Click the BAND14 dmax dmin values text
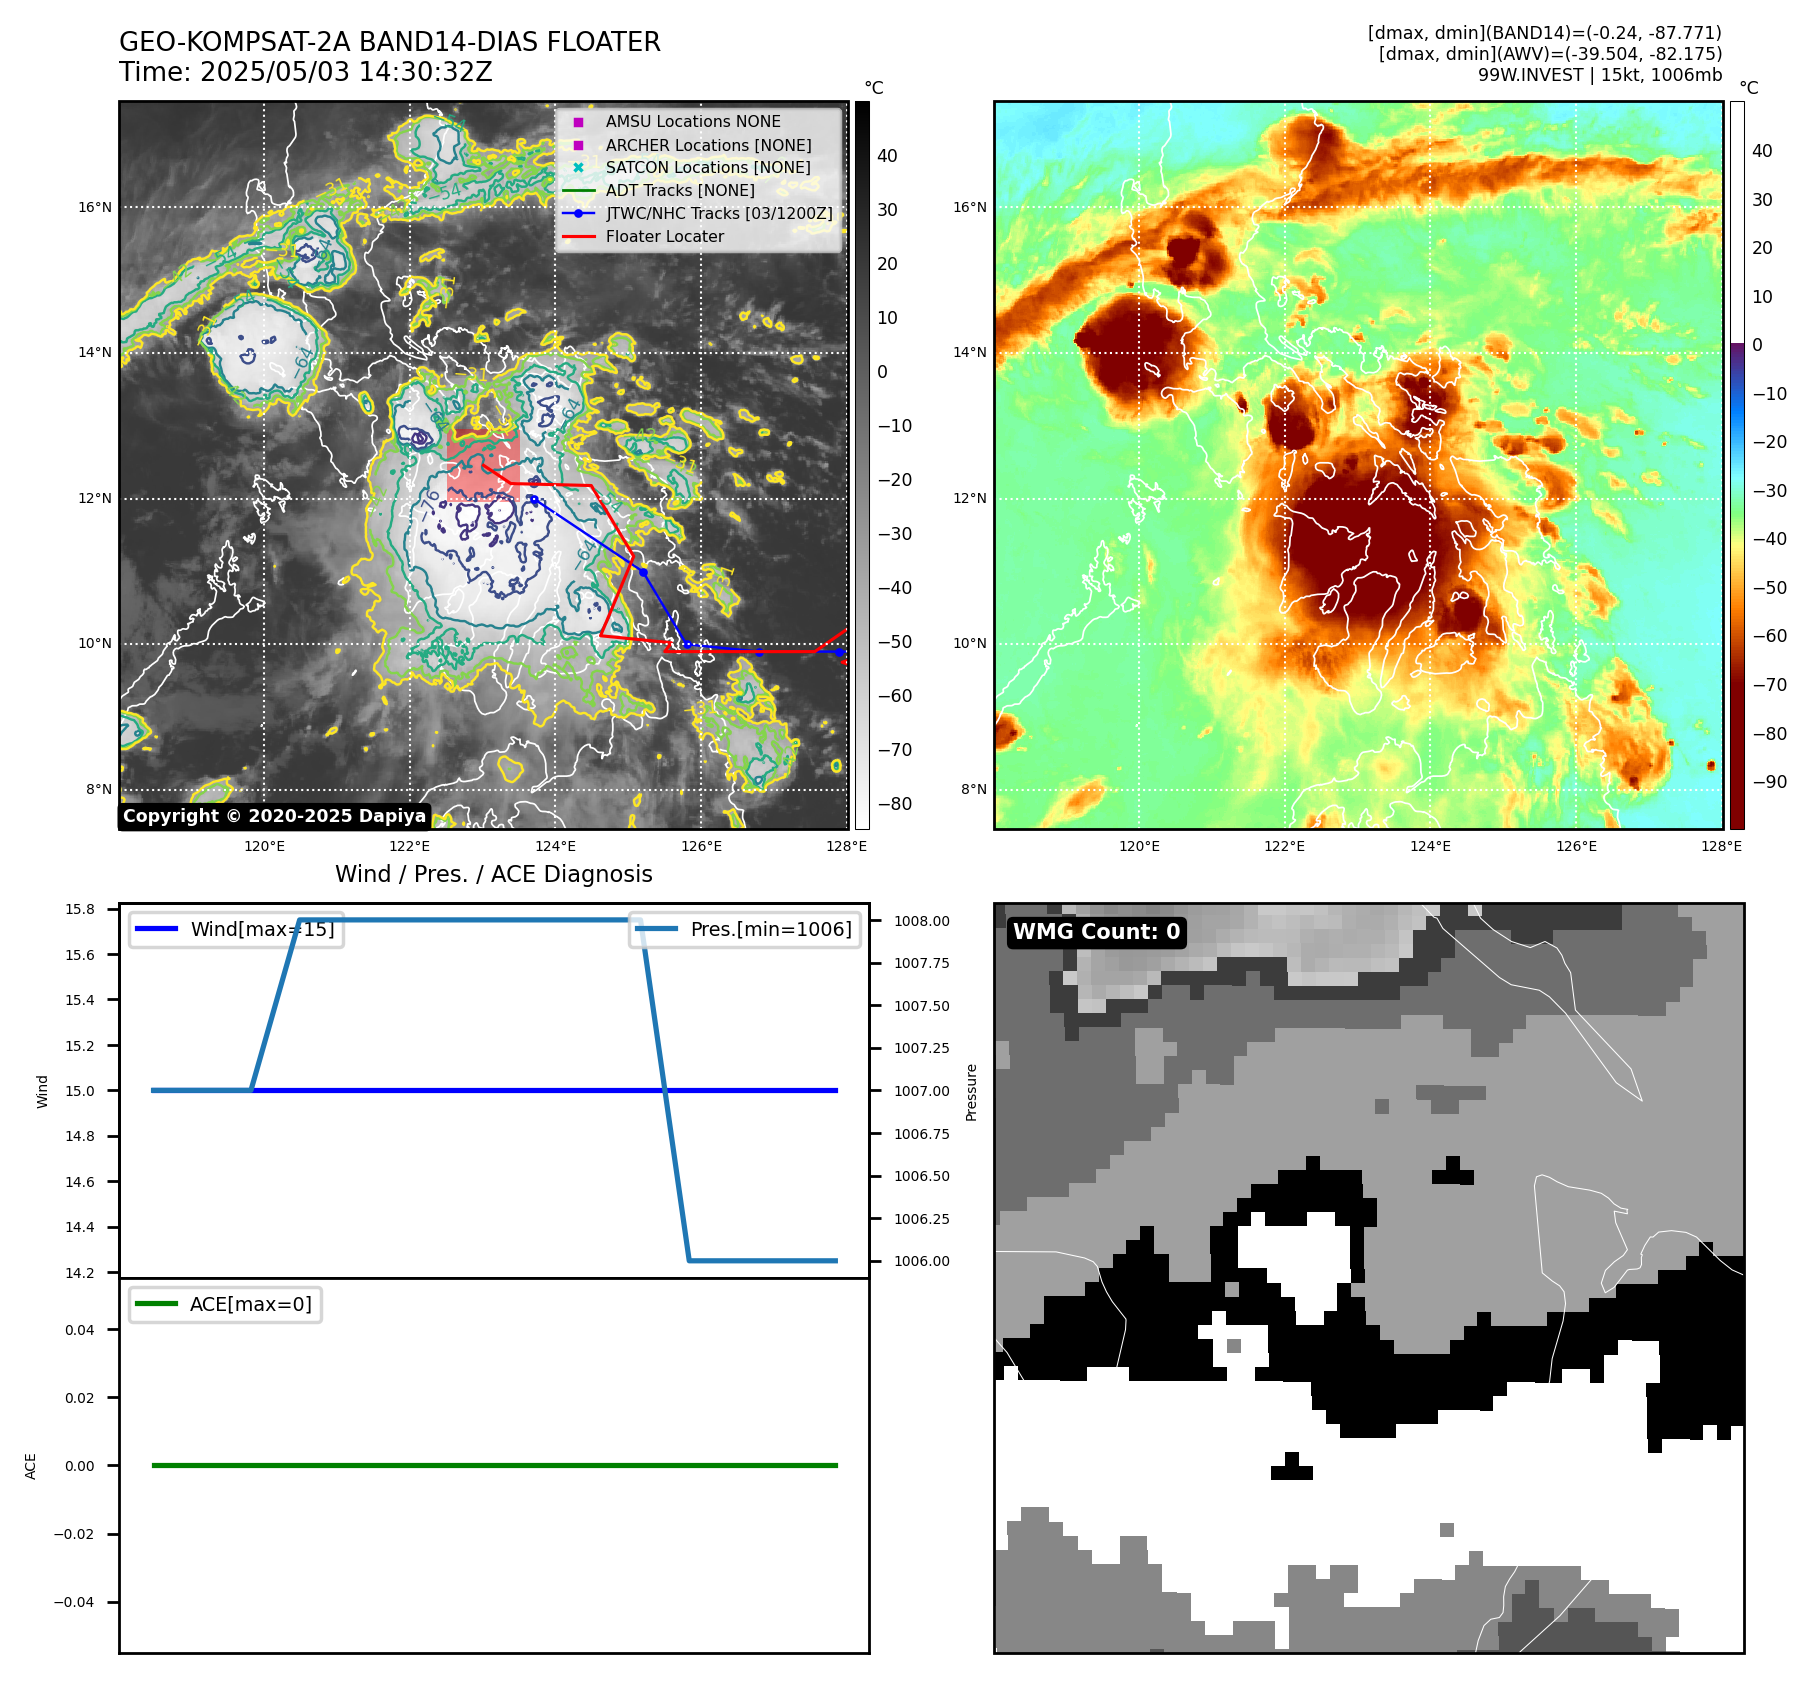The height and width of the screenshot is (1690, 1813). point(1544,33)
